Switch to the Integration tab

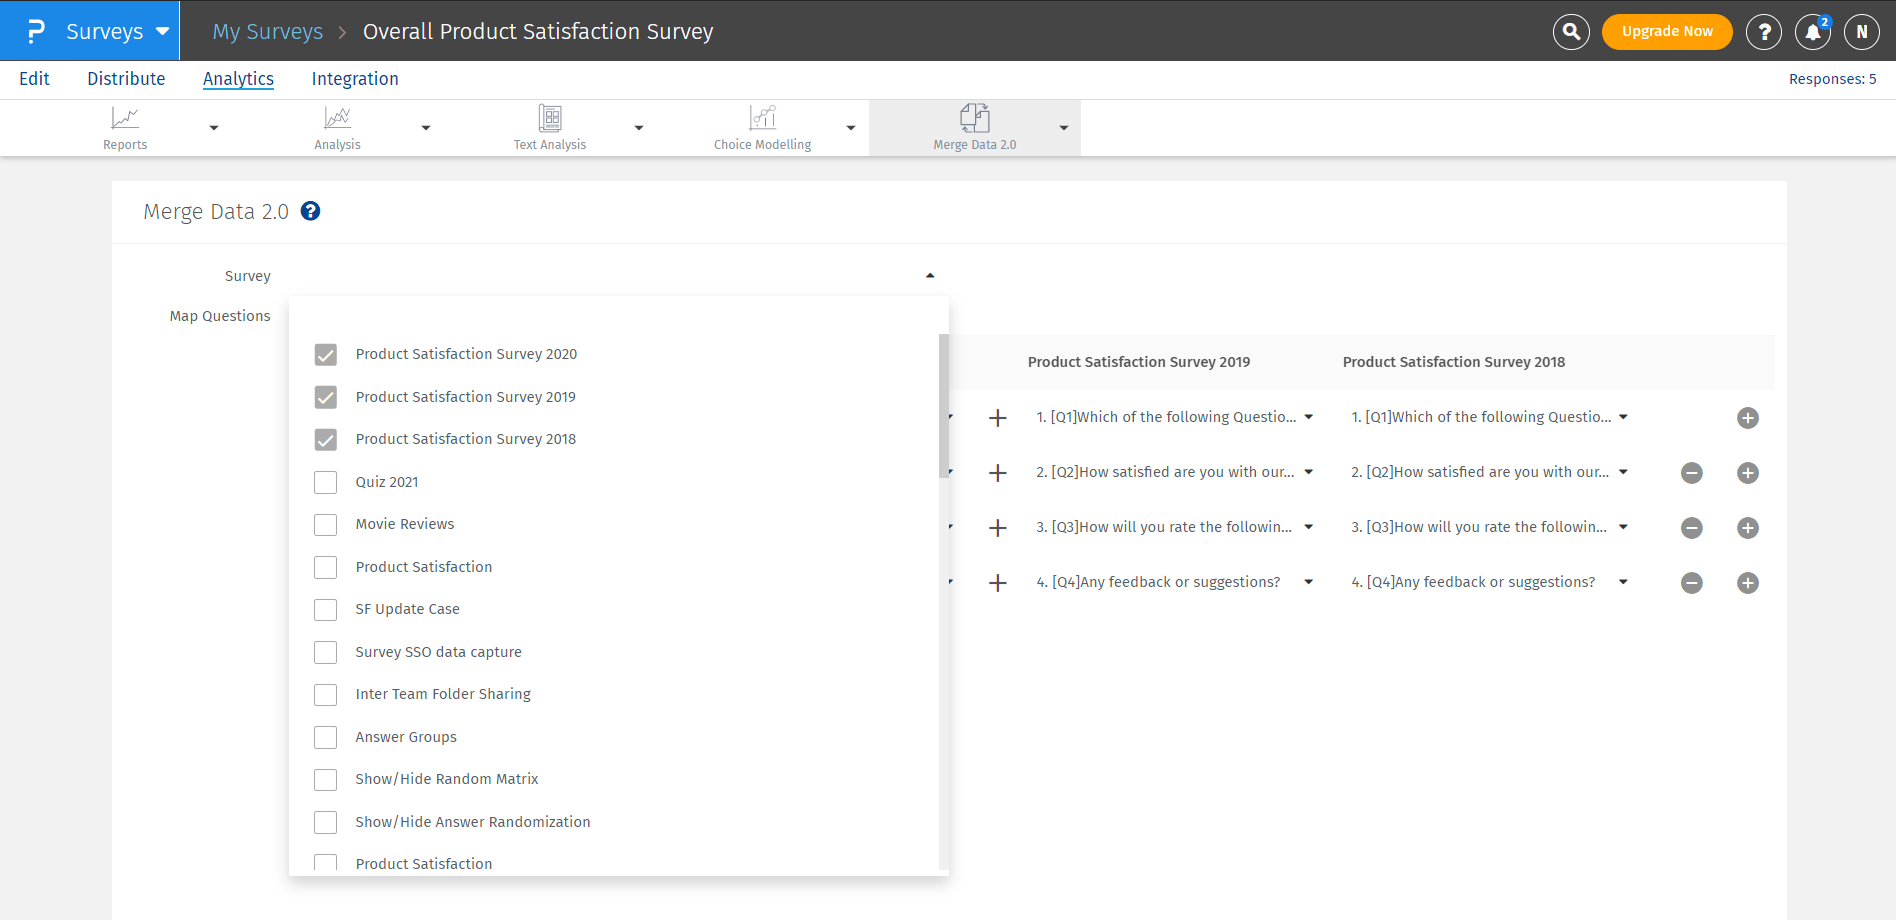click(355, 79)
